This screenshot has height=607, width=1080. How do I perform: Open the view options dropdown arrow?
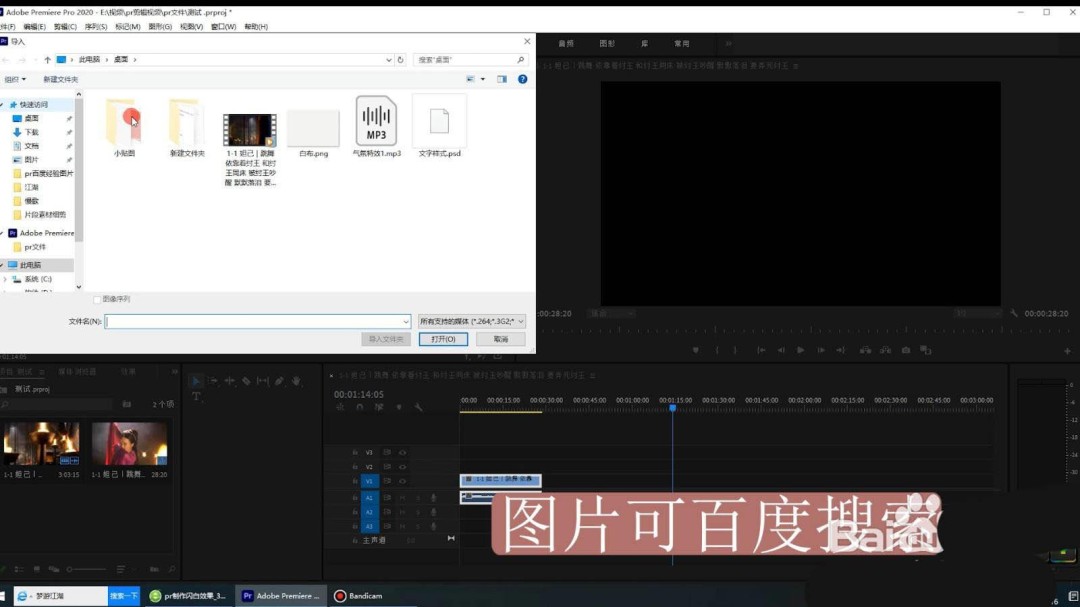(483, 79)
